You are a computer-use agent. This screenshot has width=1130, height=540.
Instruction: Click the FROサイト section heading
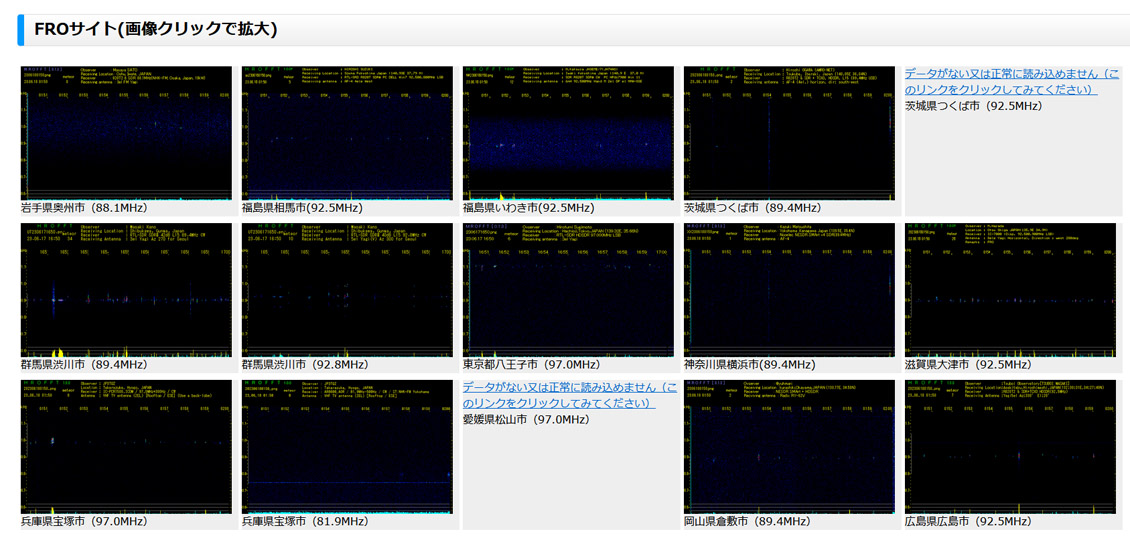click(155, 29)
